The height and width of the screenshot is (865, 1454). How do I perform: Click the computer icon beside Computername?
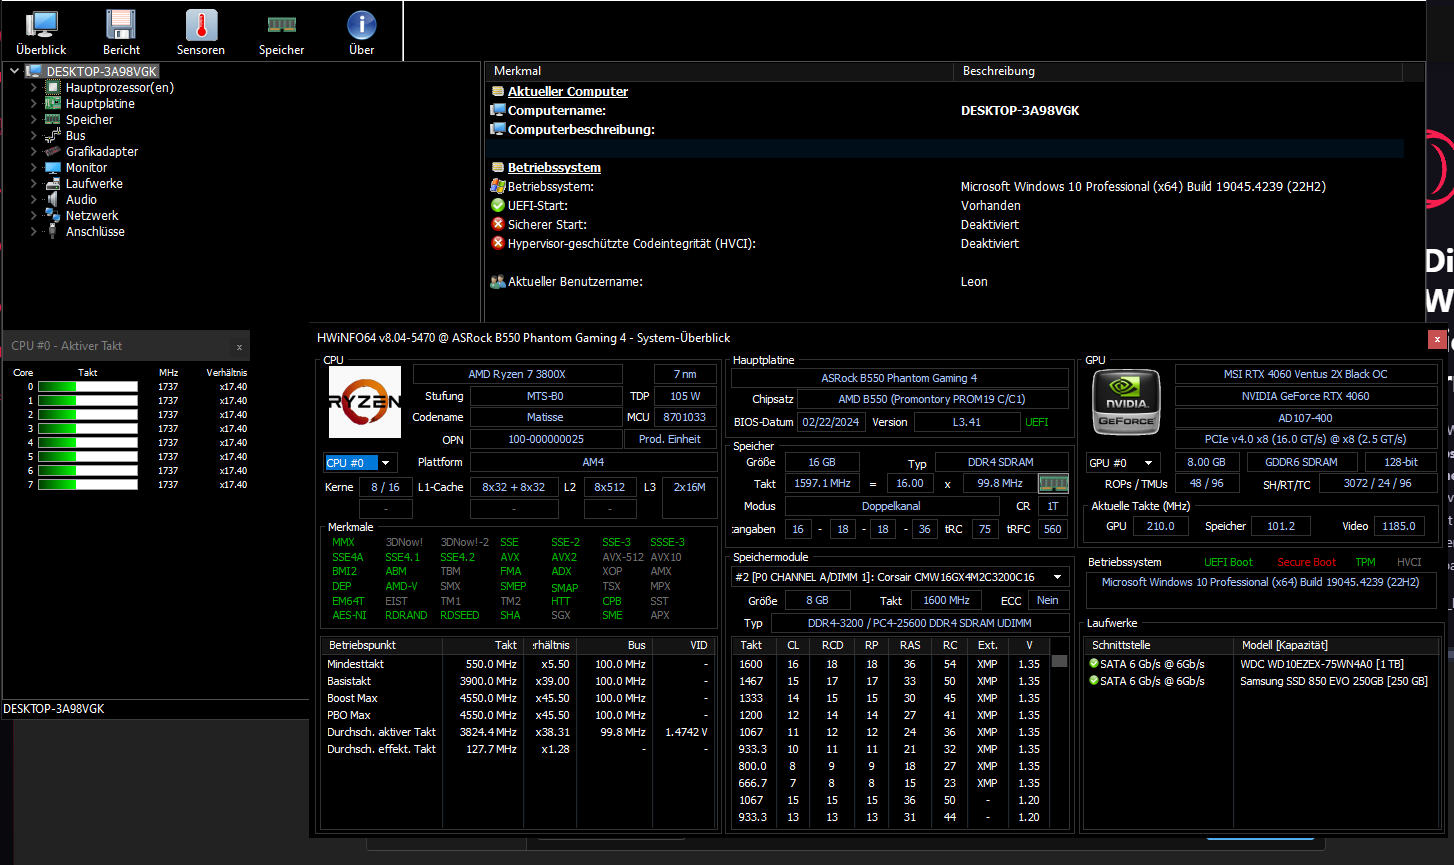click(498, 110)
